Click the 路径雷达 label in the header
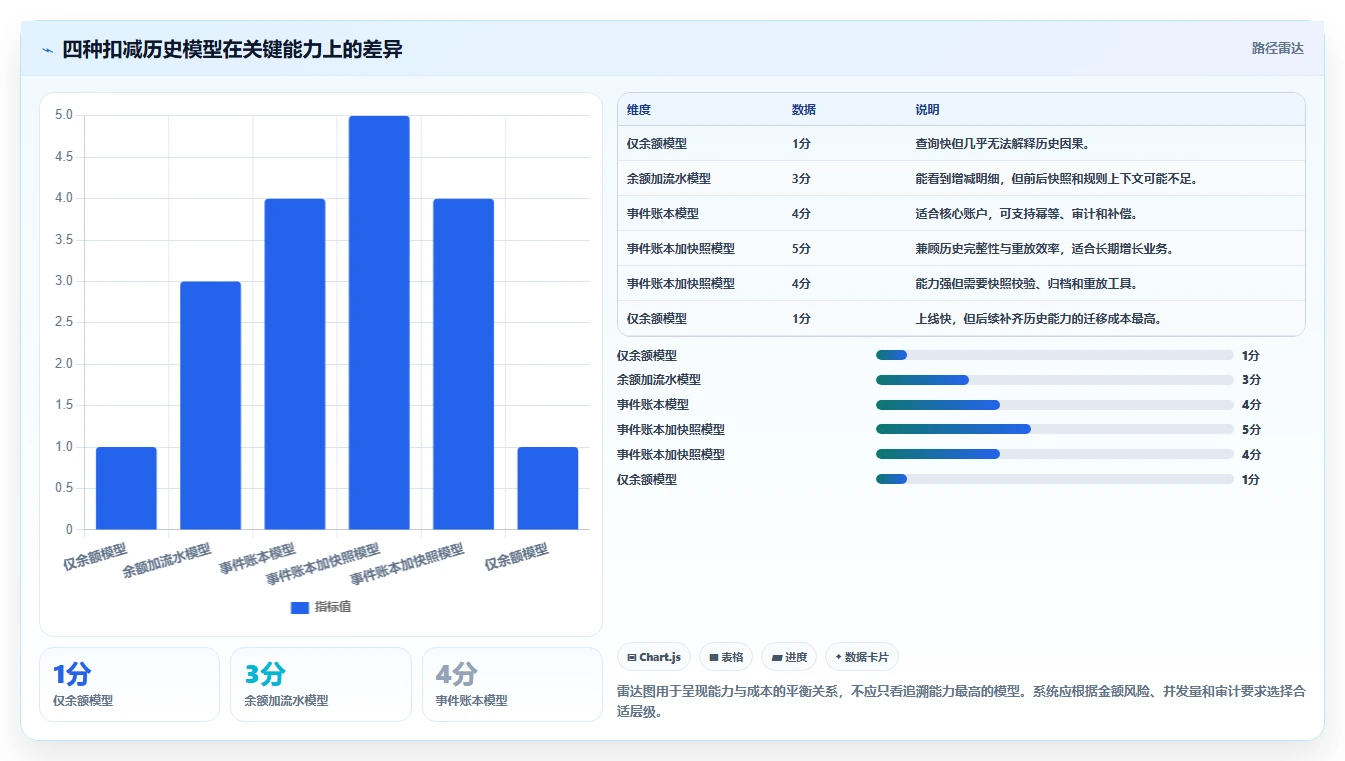The height and width of the screenshot is (761, 1345). (1278, 48)
